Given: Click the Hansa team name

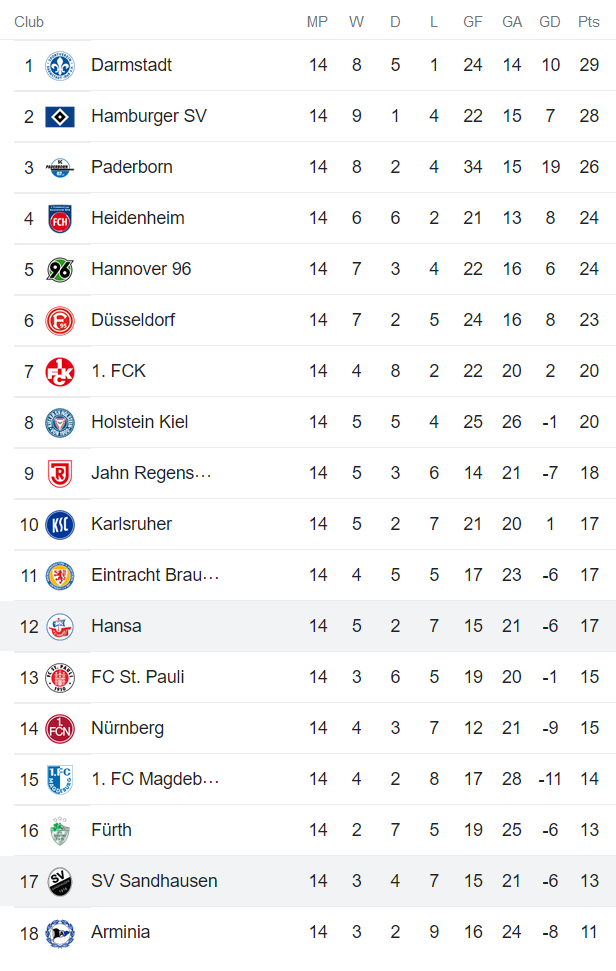Looking at the screenshot, I should pyautogui.click(x=116, y=625).
